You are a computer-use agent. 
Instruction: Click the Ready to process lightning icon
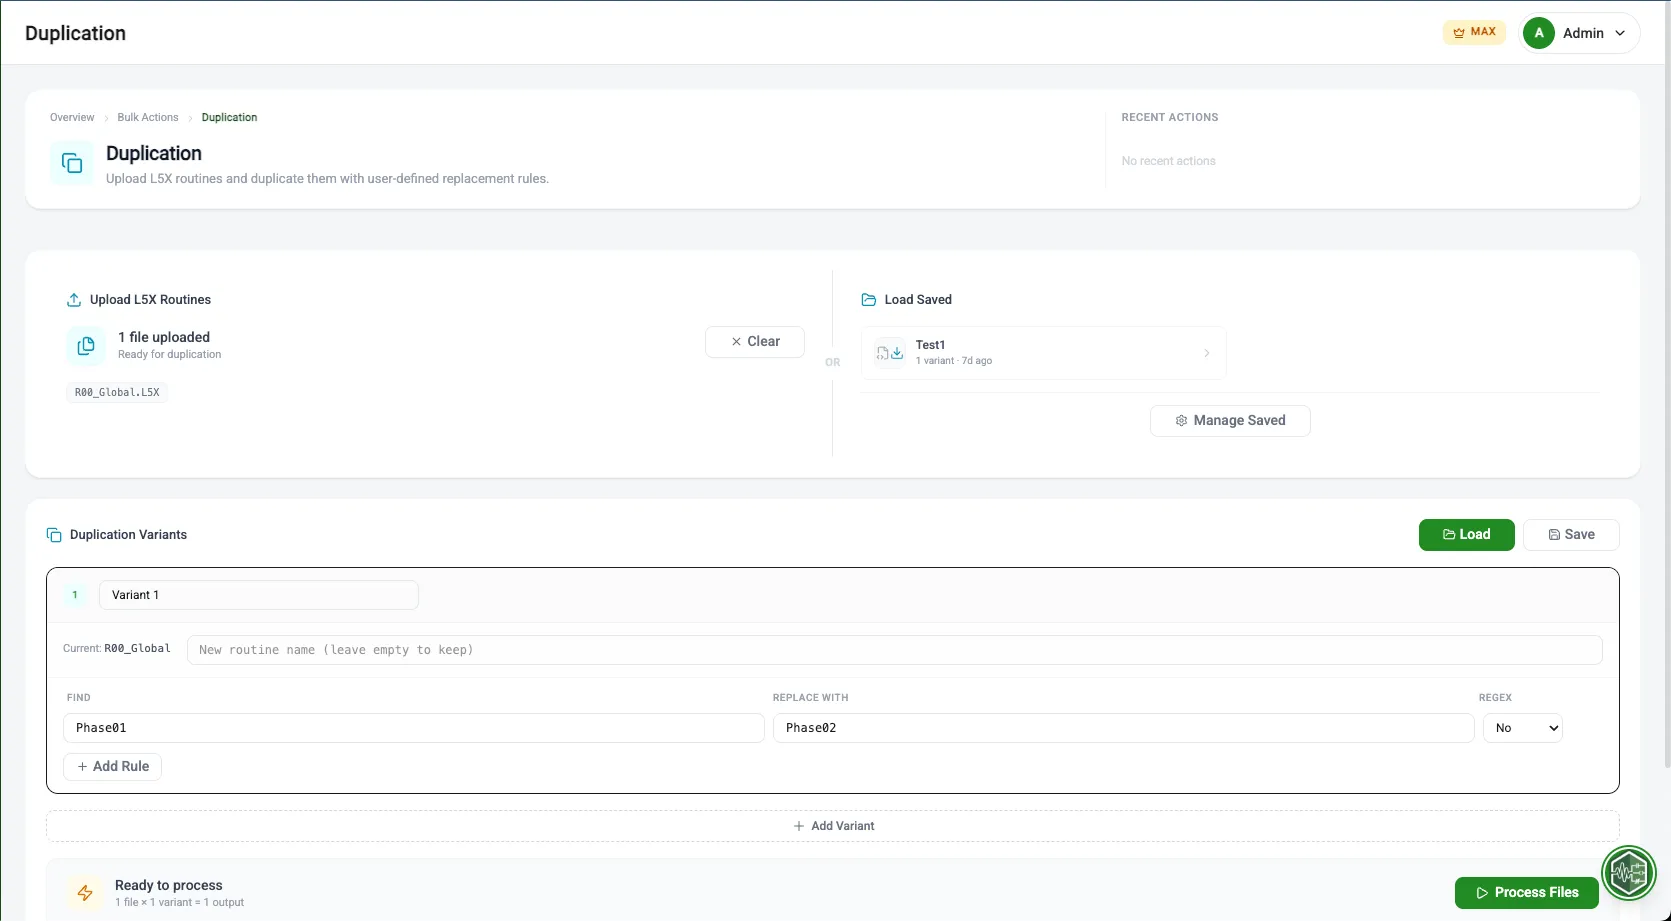(85, 893)
